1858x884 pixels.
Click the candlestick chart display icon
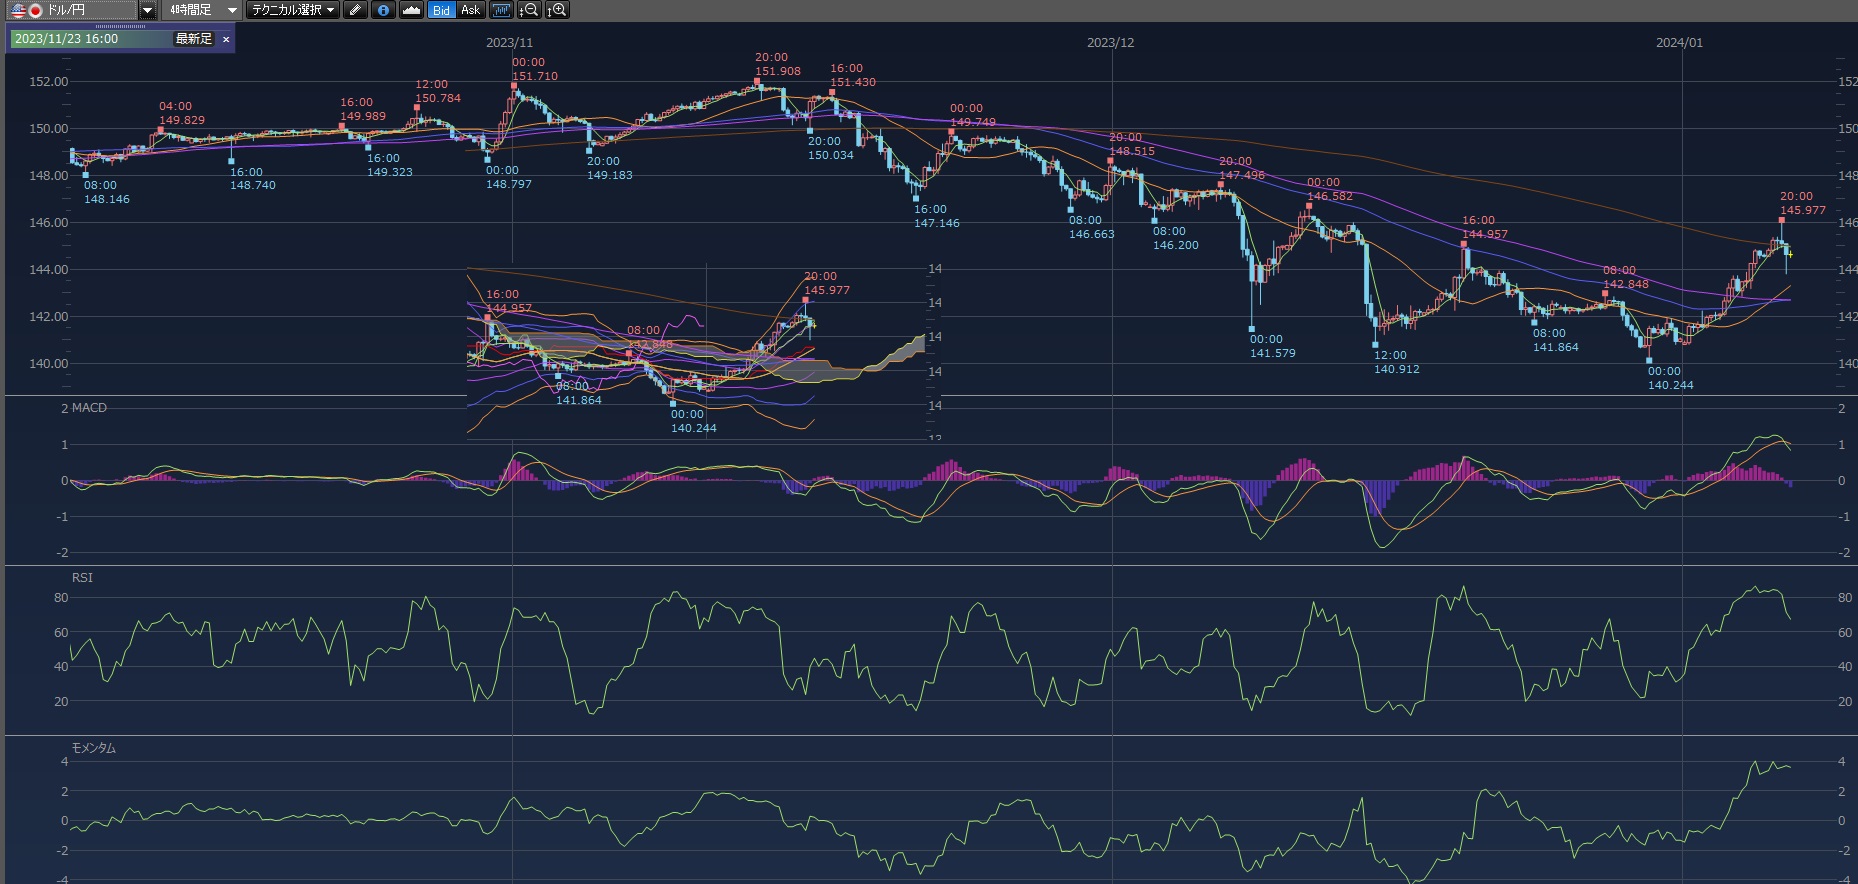point(501,10)
